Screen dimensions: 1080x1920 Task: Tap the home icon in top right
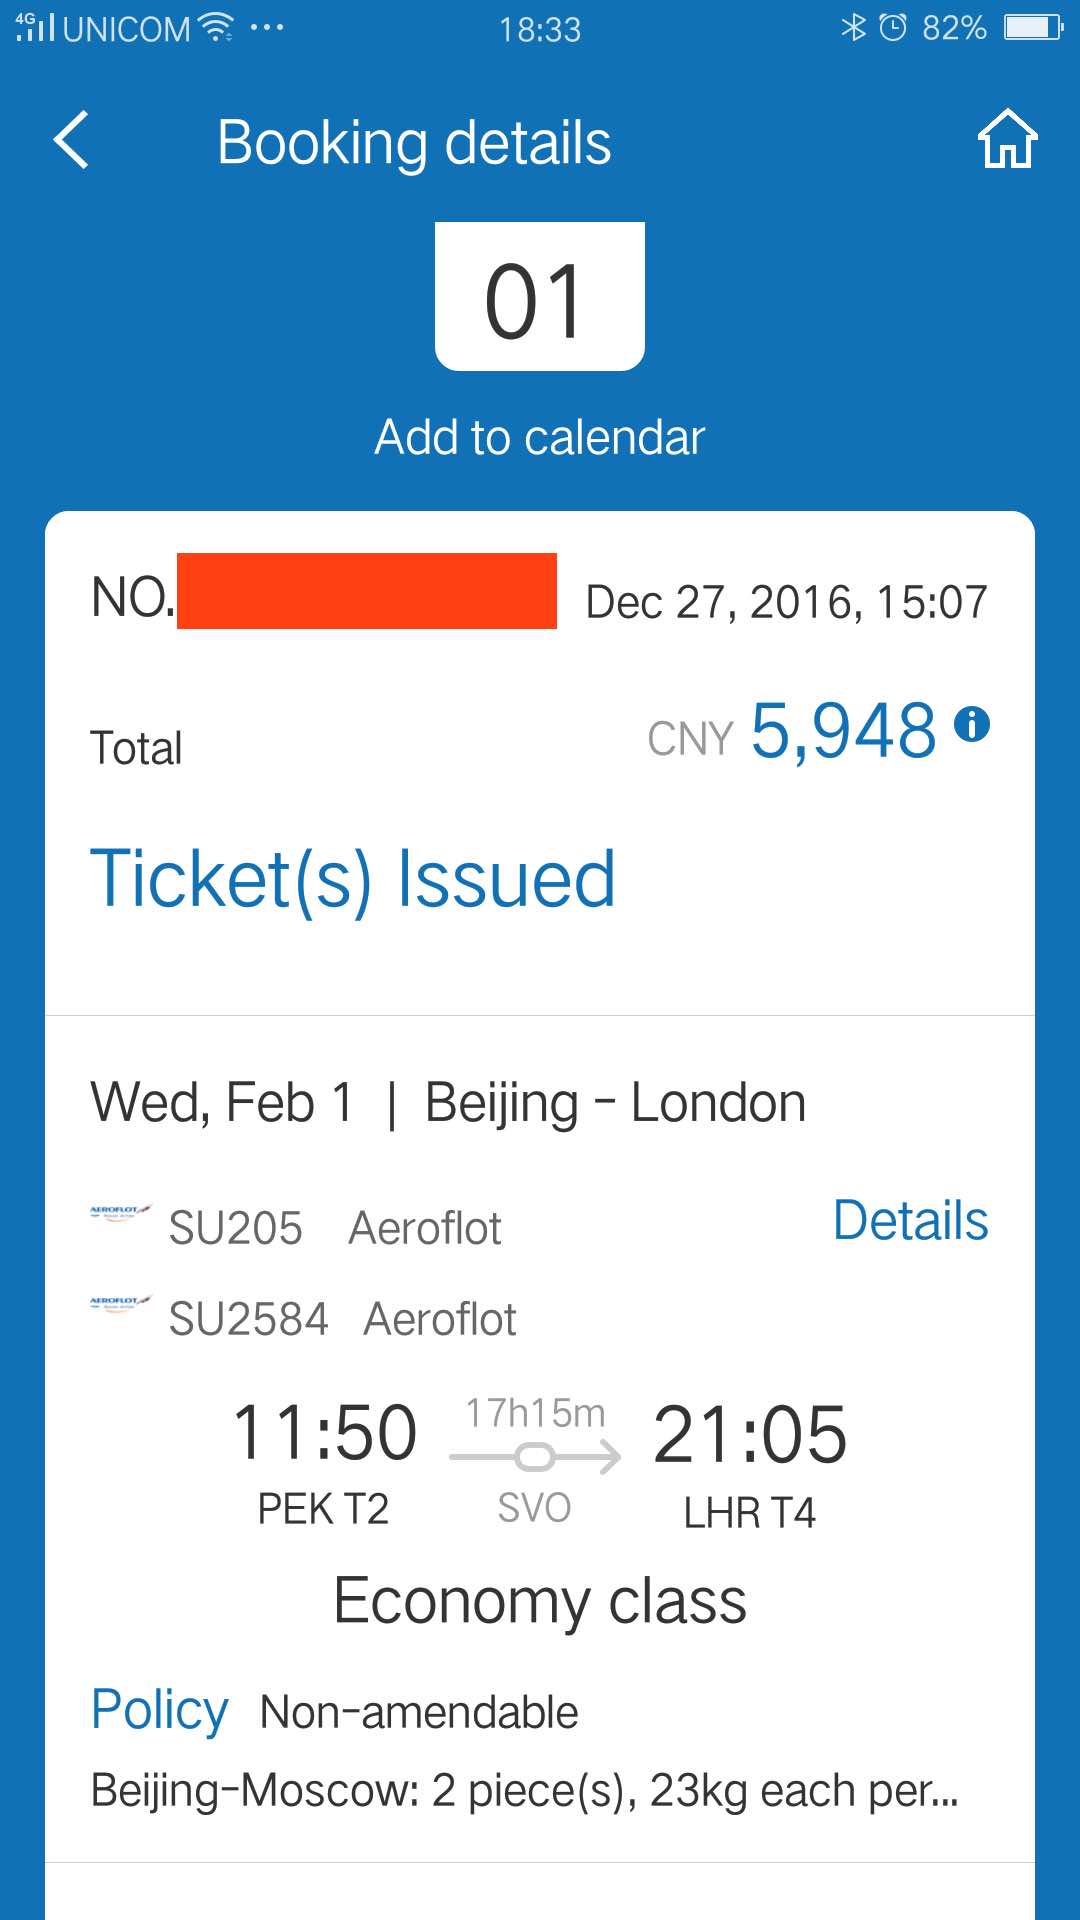point(1008,141)
